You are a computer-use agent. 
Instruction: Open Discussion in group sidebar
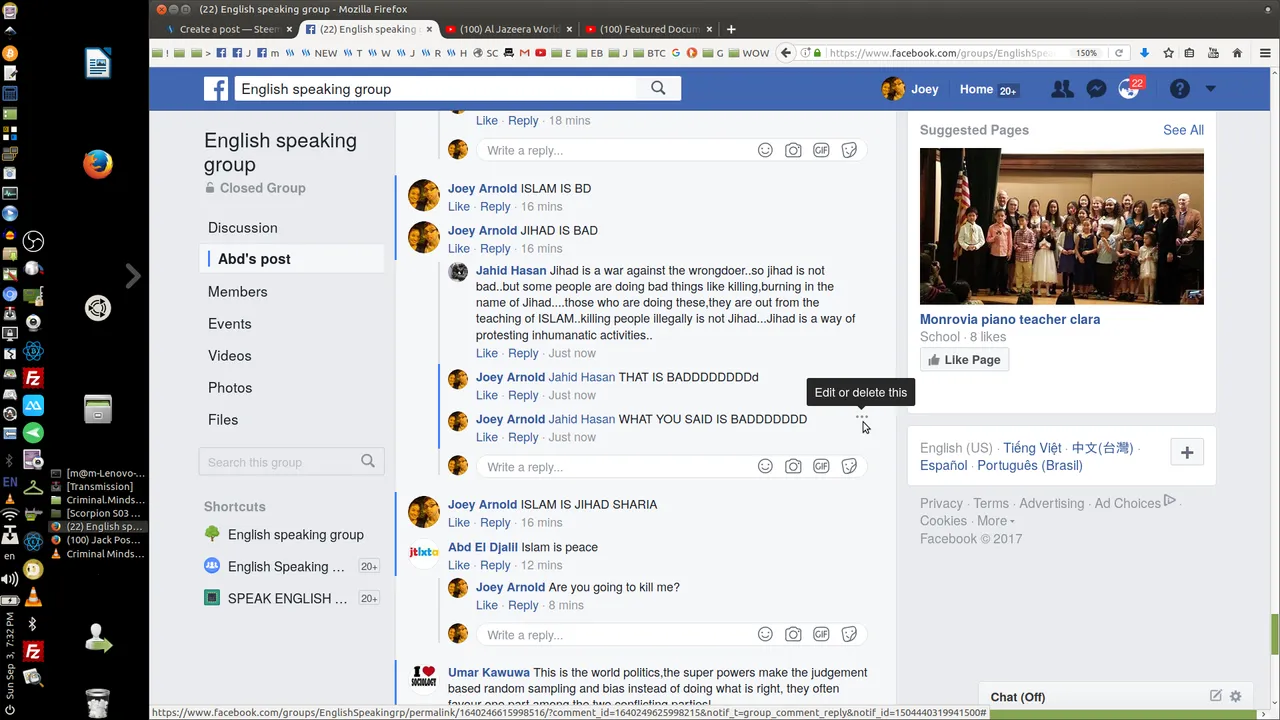point(243,228)
